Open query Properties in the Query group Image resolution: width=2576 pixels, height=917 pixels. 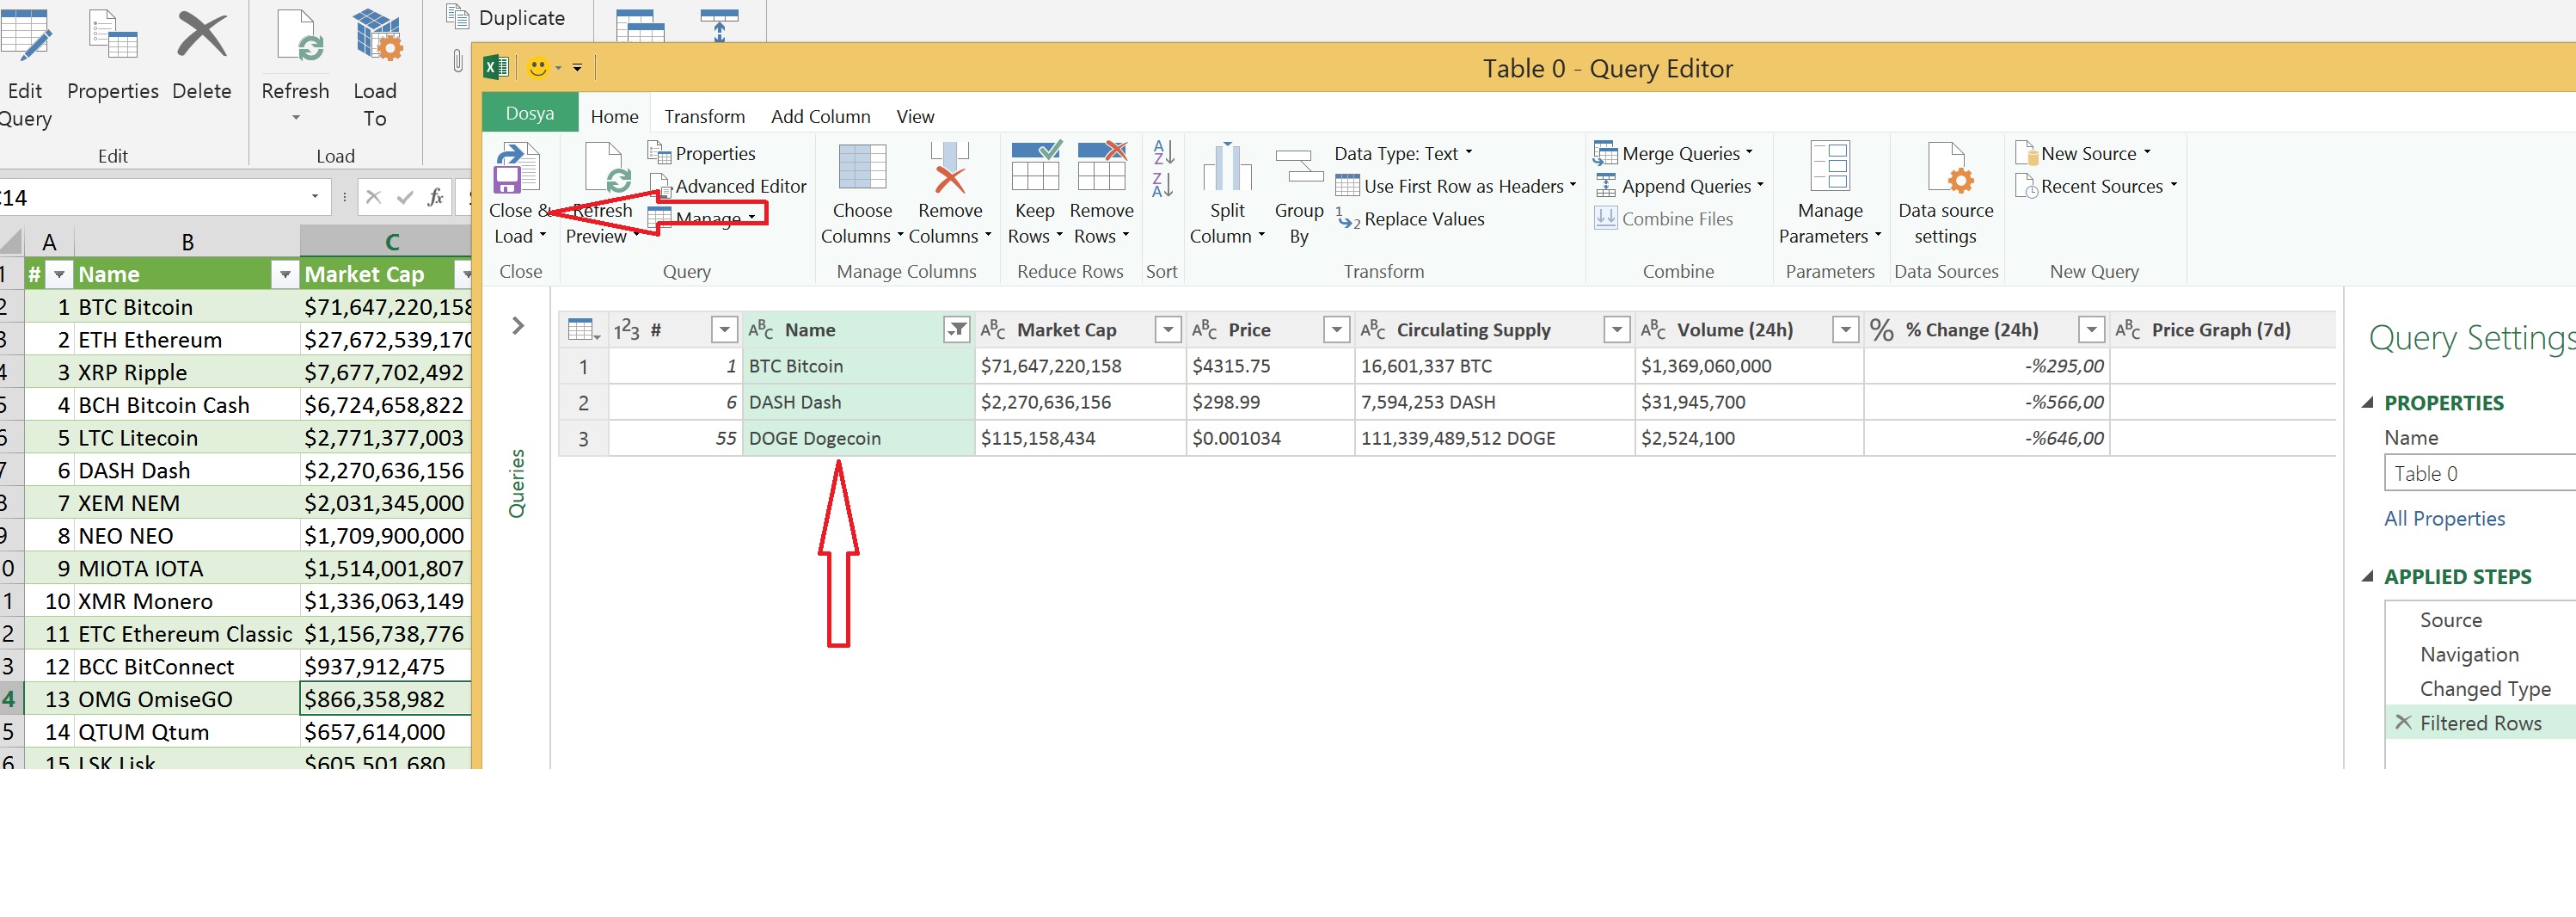pyautogui.click(x=702, y=153)
